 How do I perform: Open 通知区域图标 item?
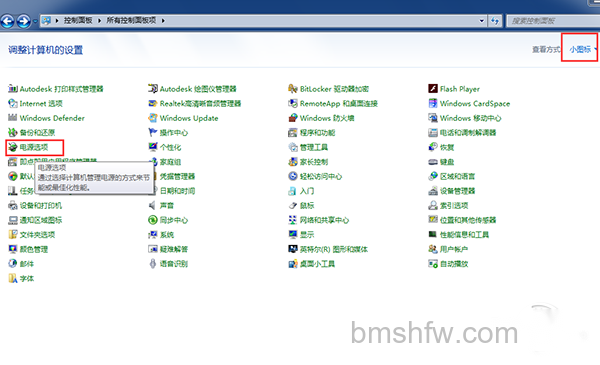35,220
